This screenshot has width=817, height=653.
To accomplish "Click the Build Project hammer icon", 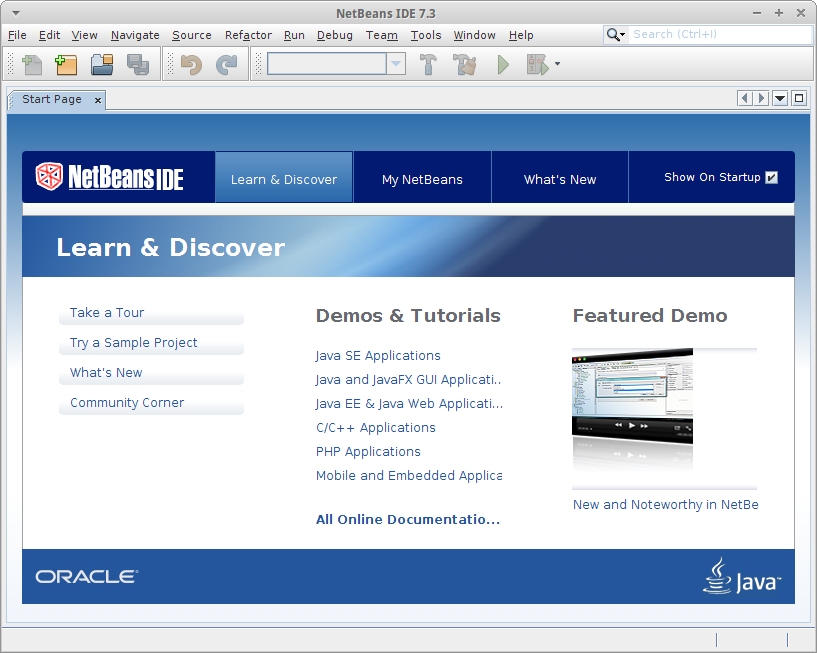I will pos(428,65).
